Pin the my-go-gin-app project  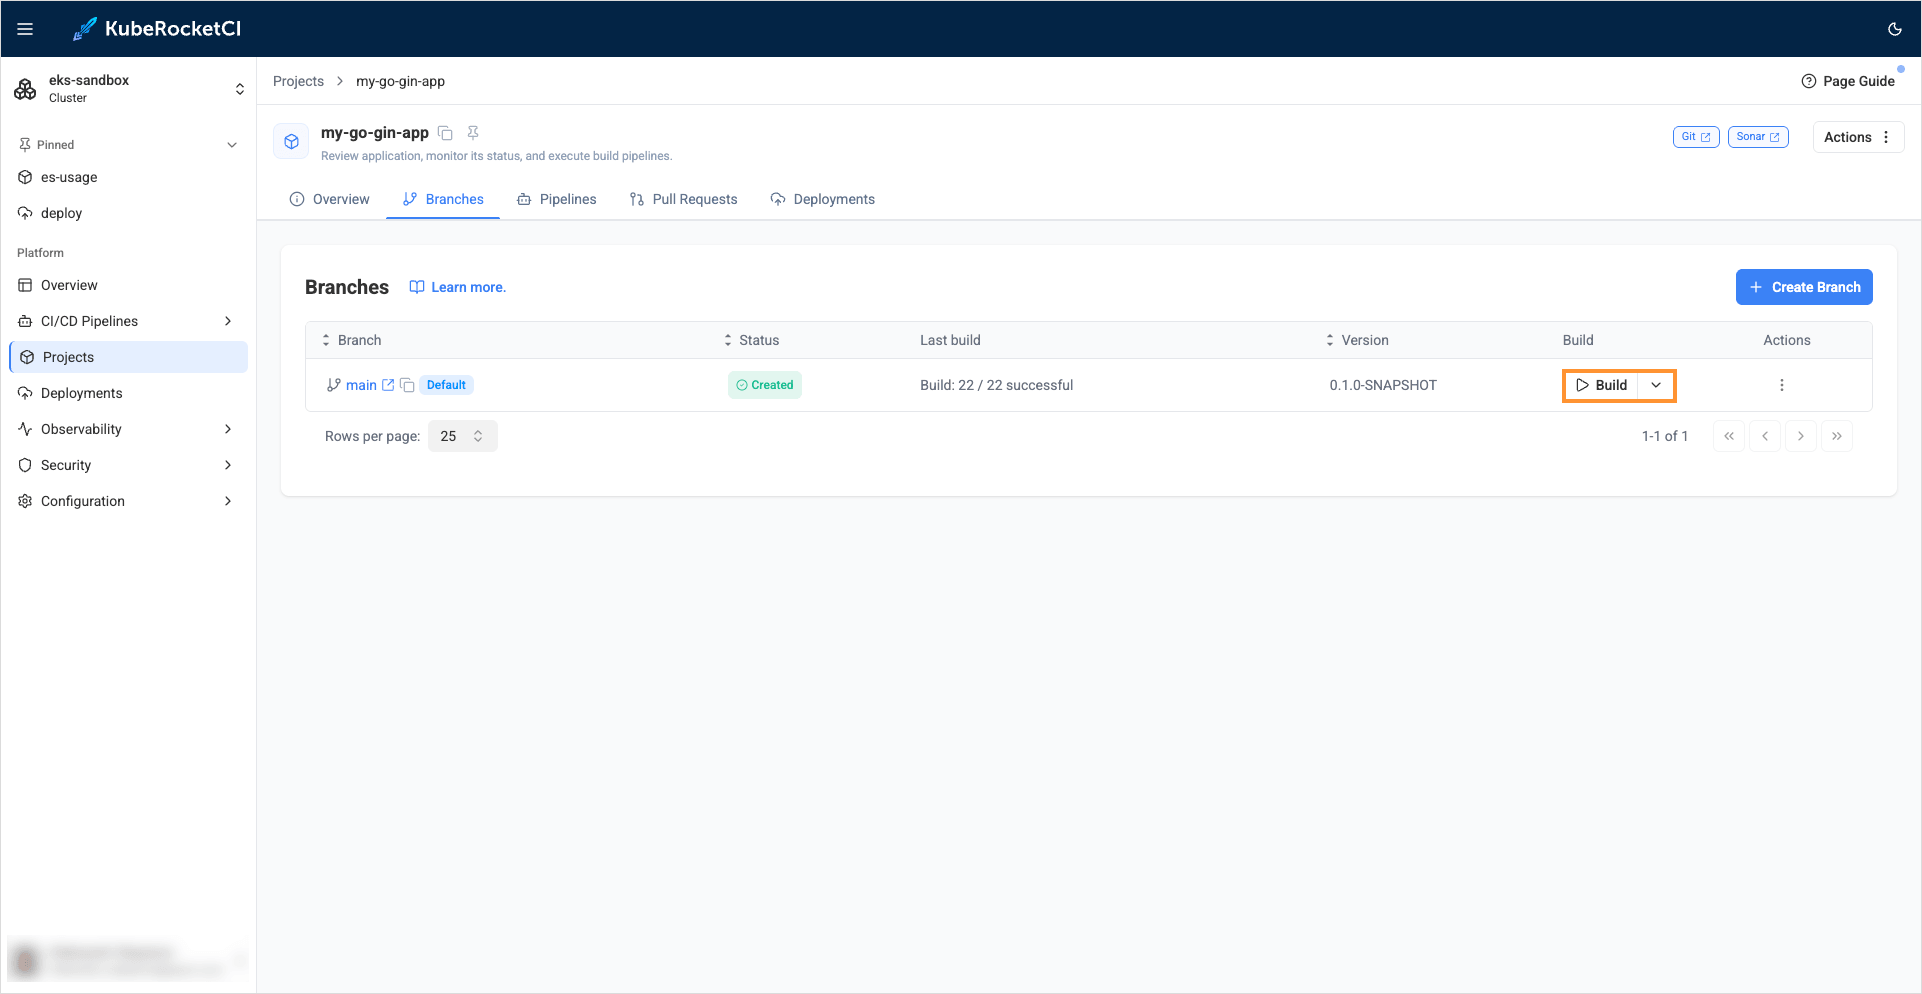click(473, 133)
